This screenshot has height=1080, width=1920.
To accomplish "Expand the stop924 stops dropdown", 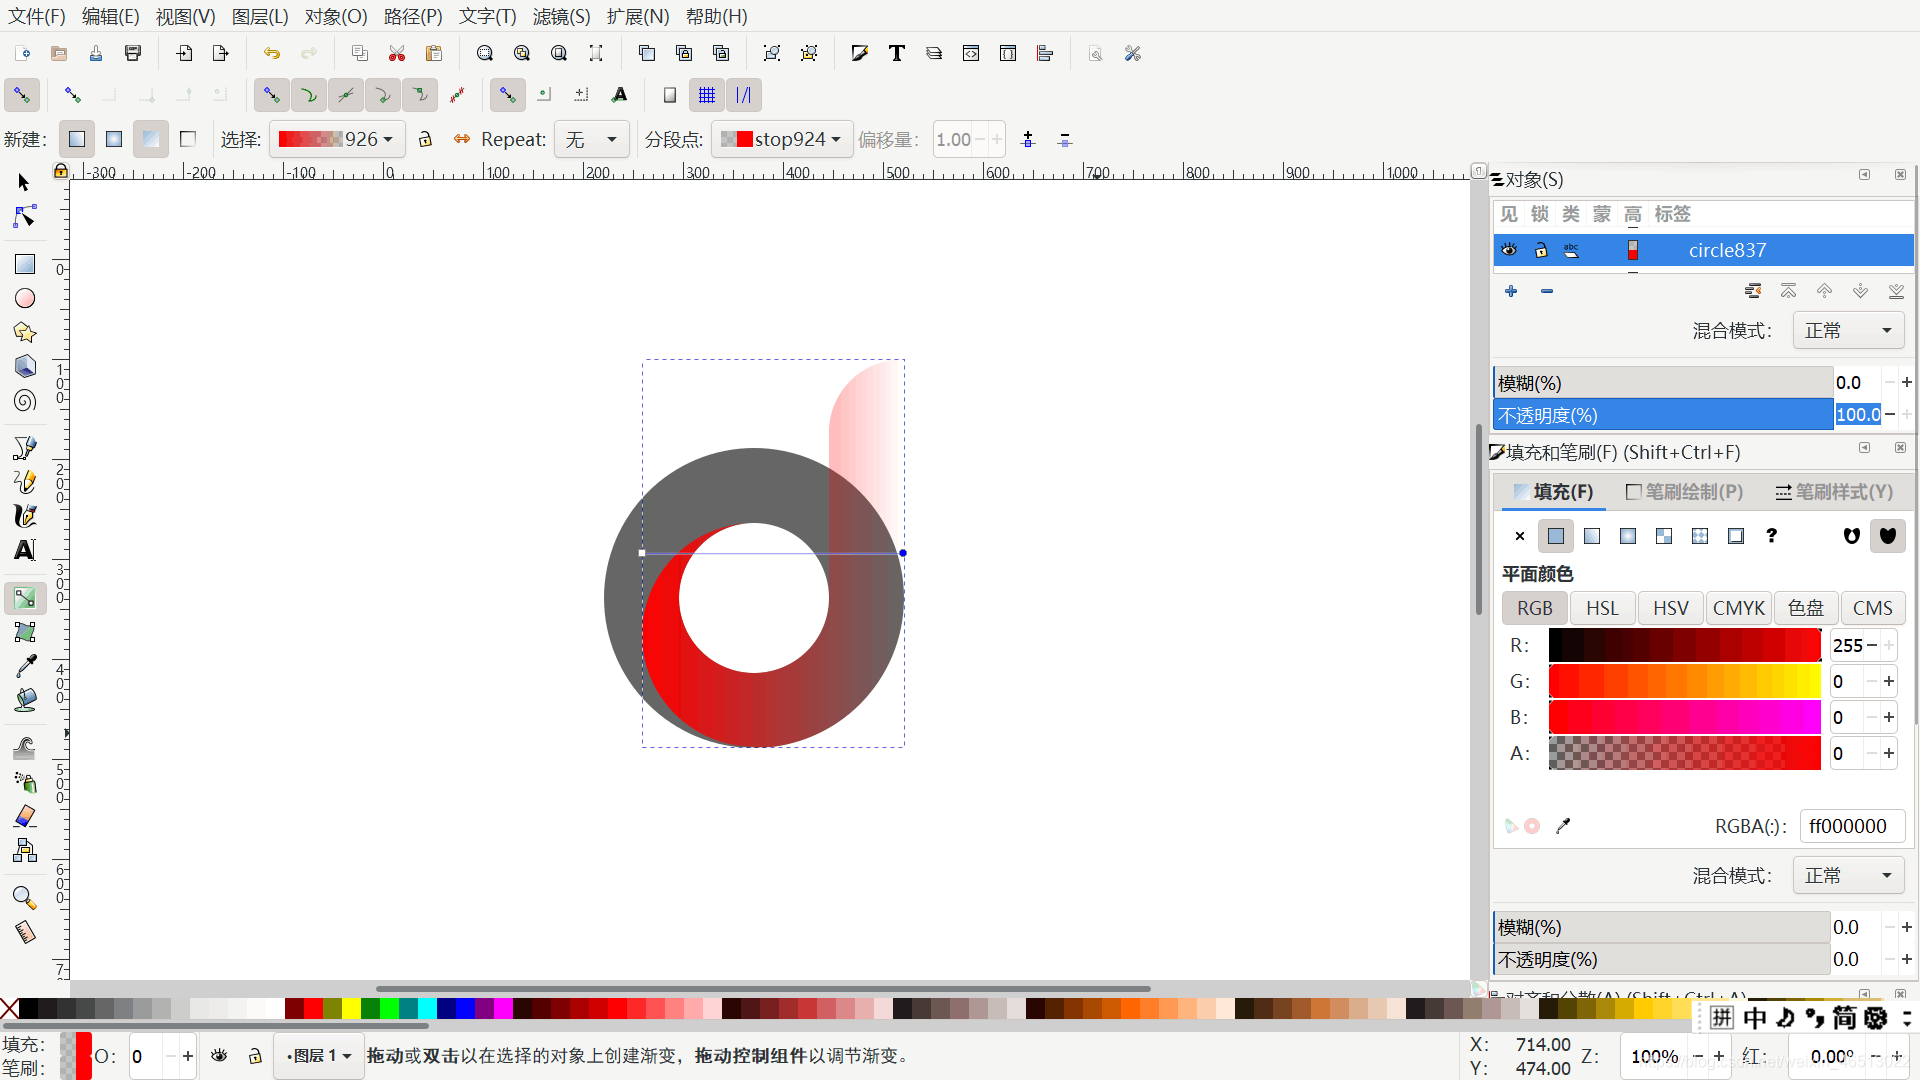I will [782, 139].
